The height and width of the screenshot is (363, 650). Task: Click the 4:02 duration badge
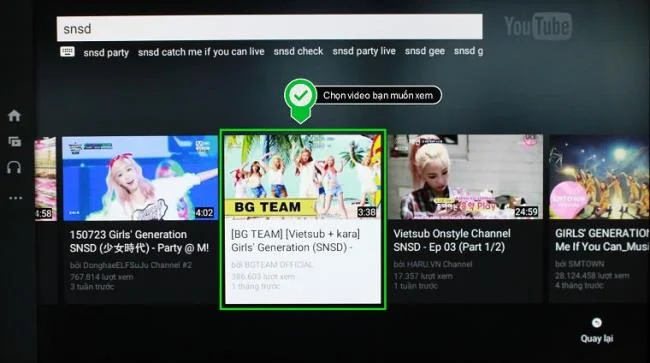204,213
